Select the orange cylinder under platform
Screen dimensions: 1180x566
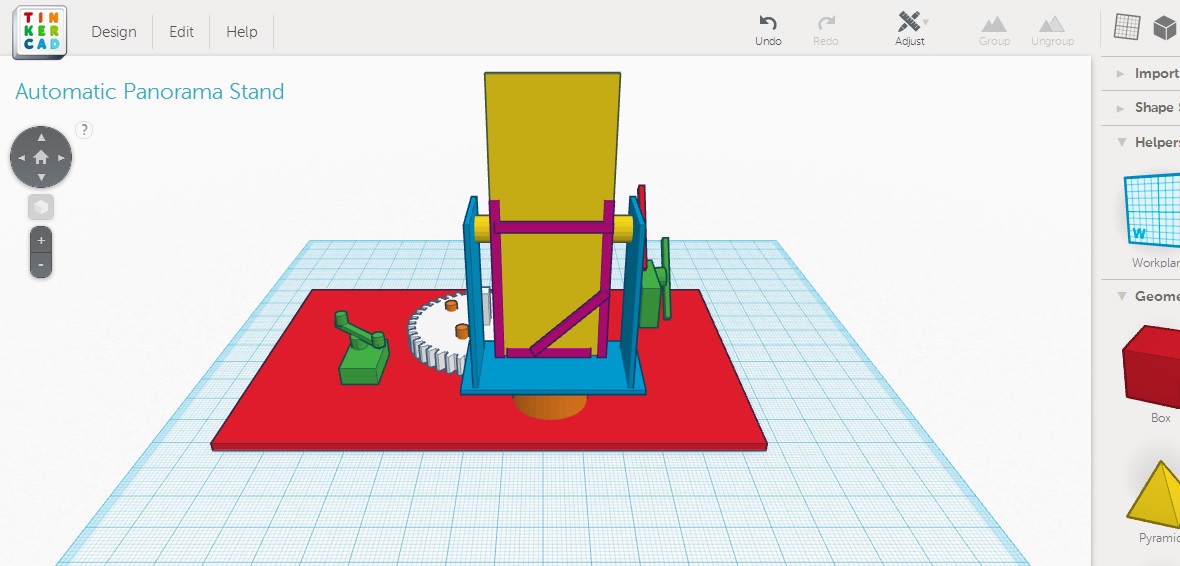[x=550, y=406]
